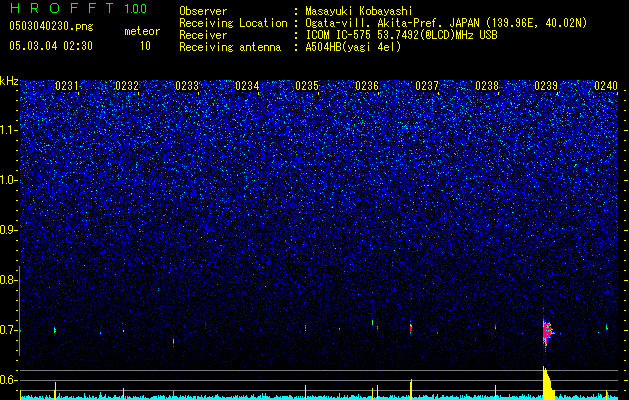The image size is (629, 400).
Task: Click the Observer label
Action: point(203,11)
